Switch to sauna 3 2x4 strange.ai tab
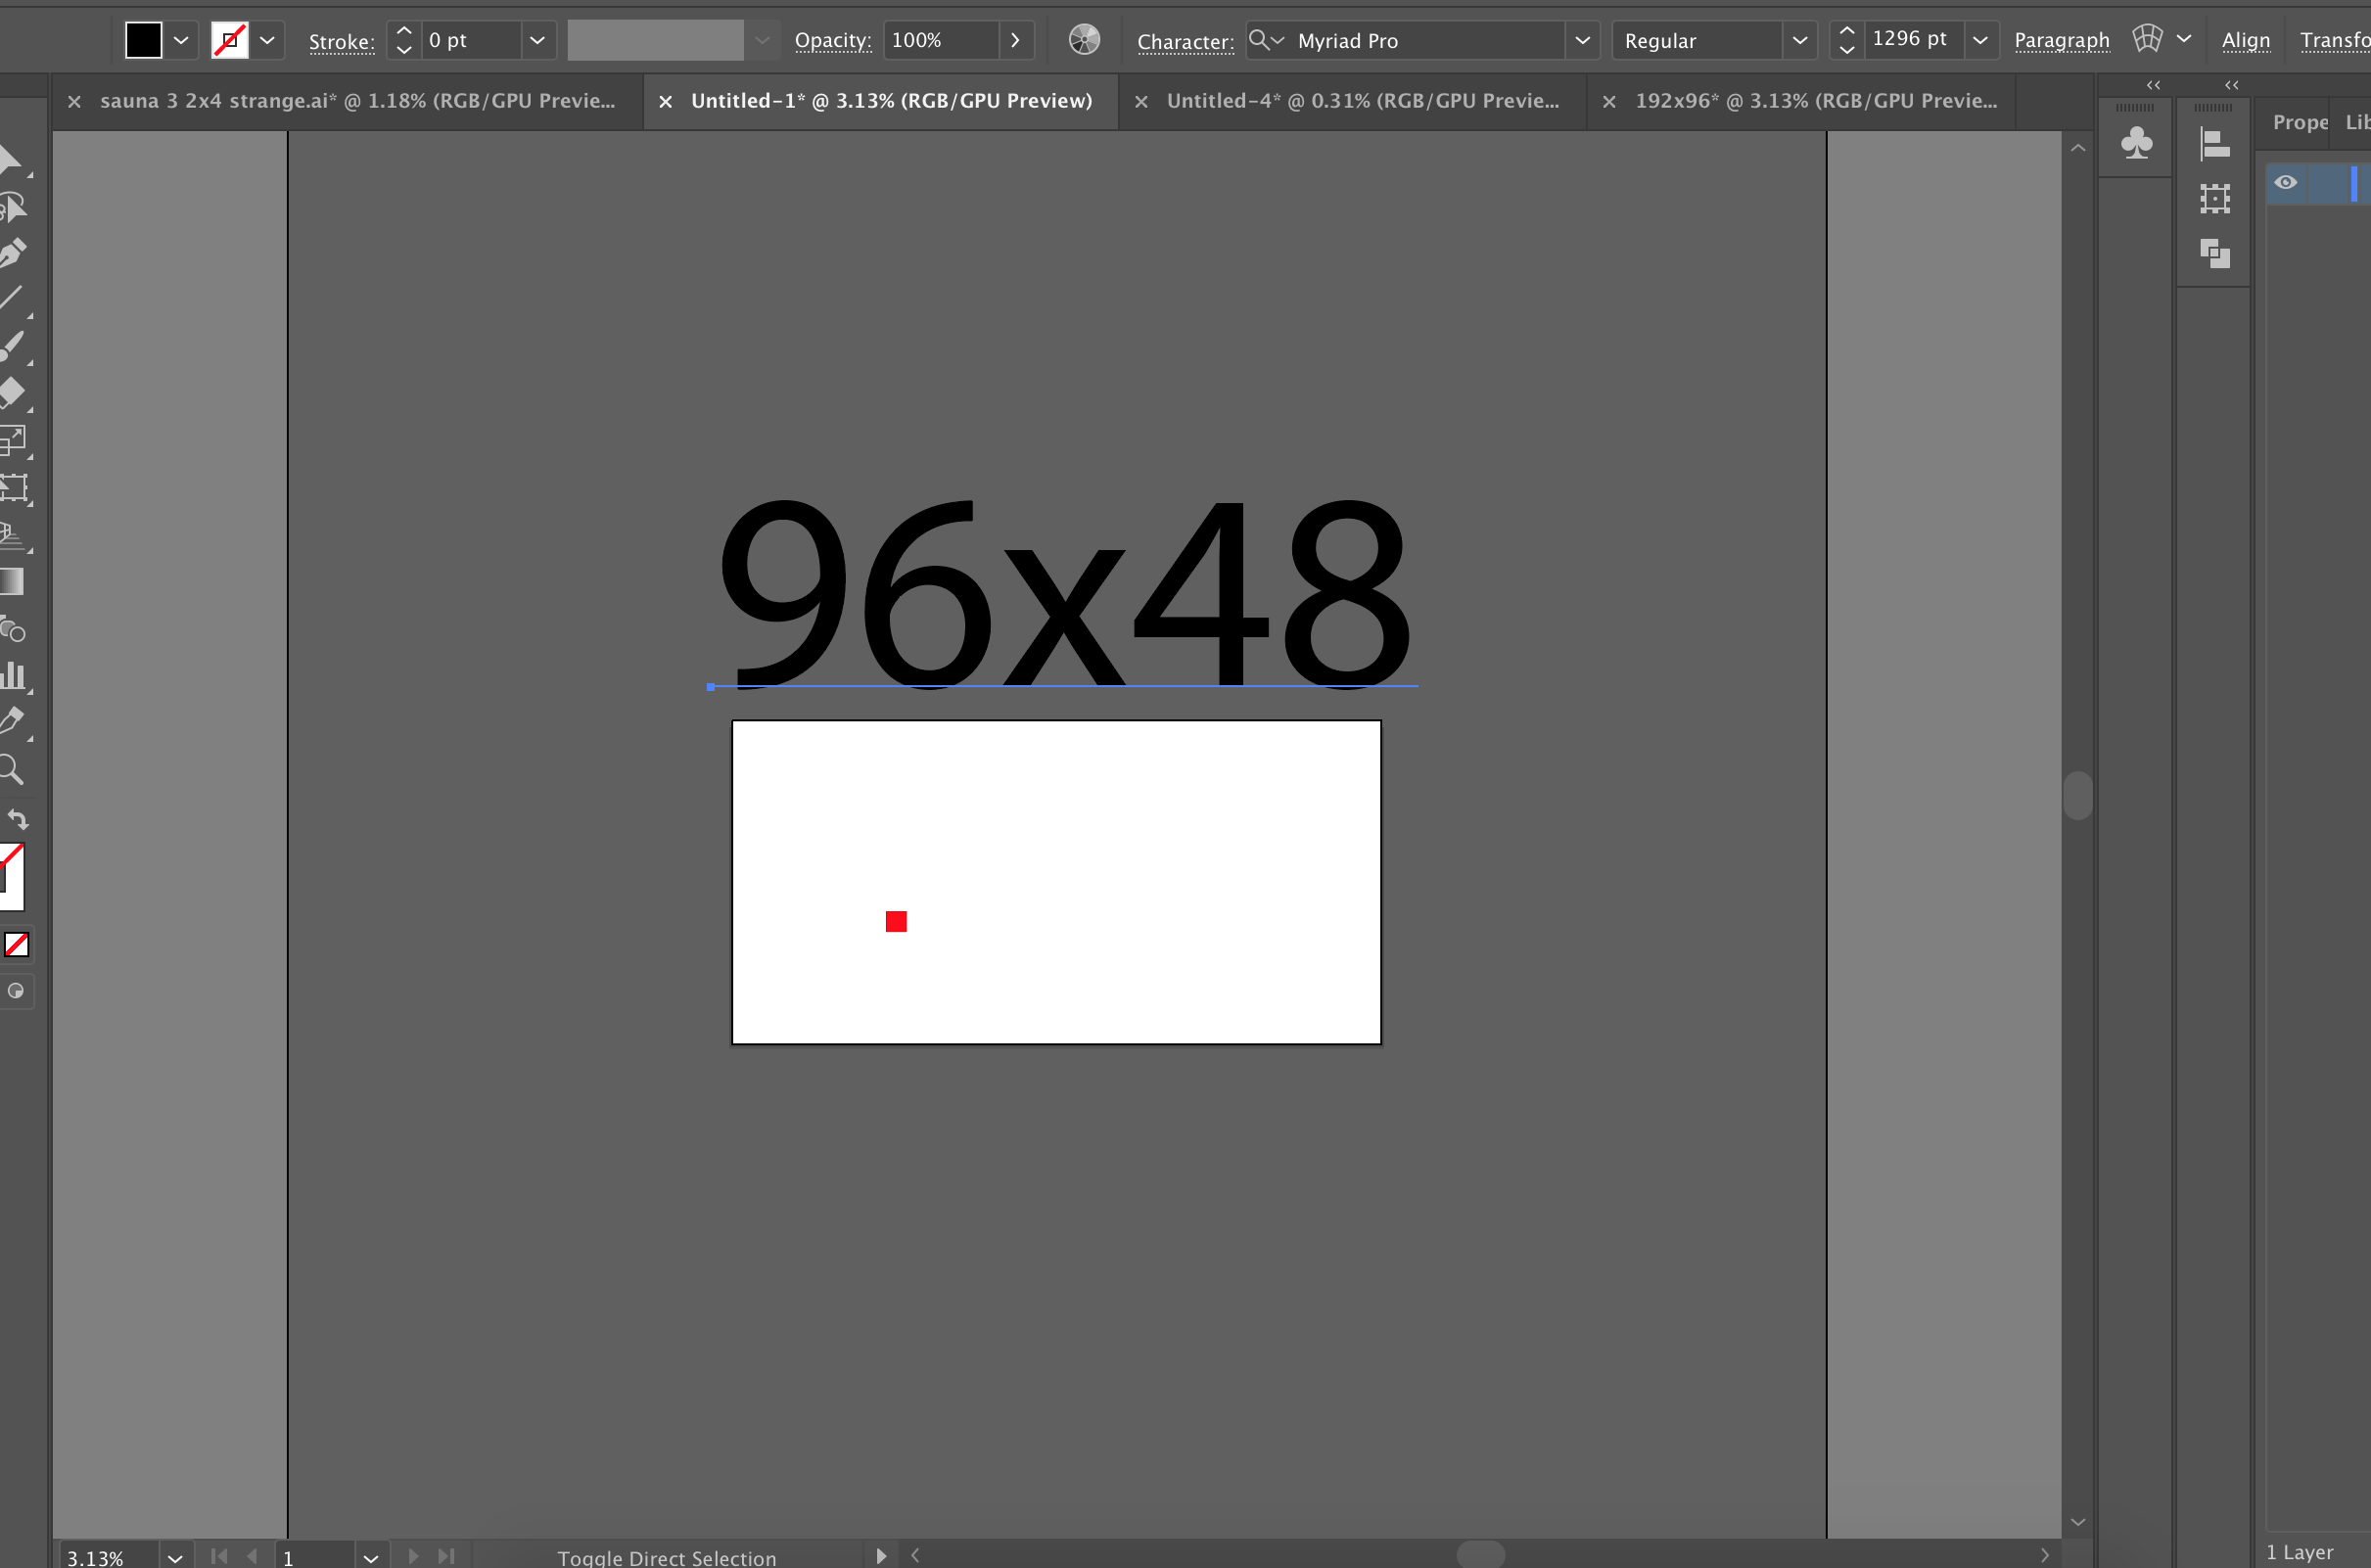The height and width of the screenshot is (1568, 2371). [x=357, y=101]
